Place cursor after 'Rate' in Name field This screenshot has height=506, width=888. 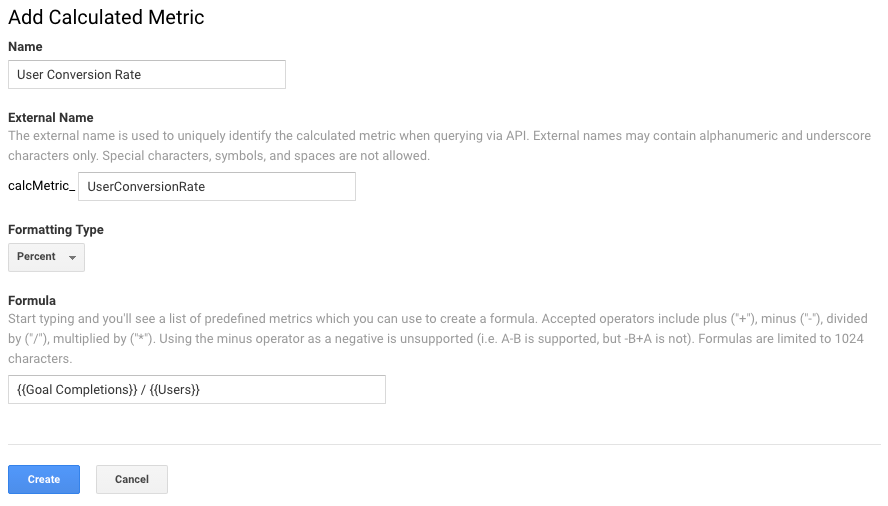tap(142, 75)
